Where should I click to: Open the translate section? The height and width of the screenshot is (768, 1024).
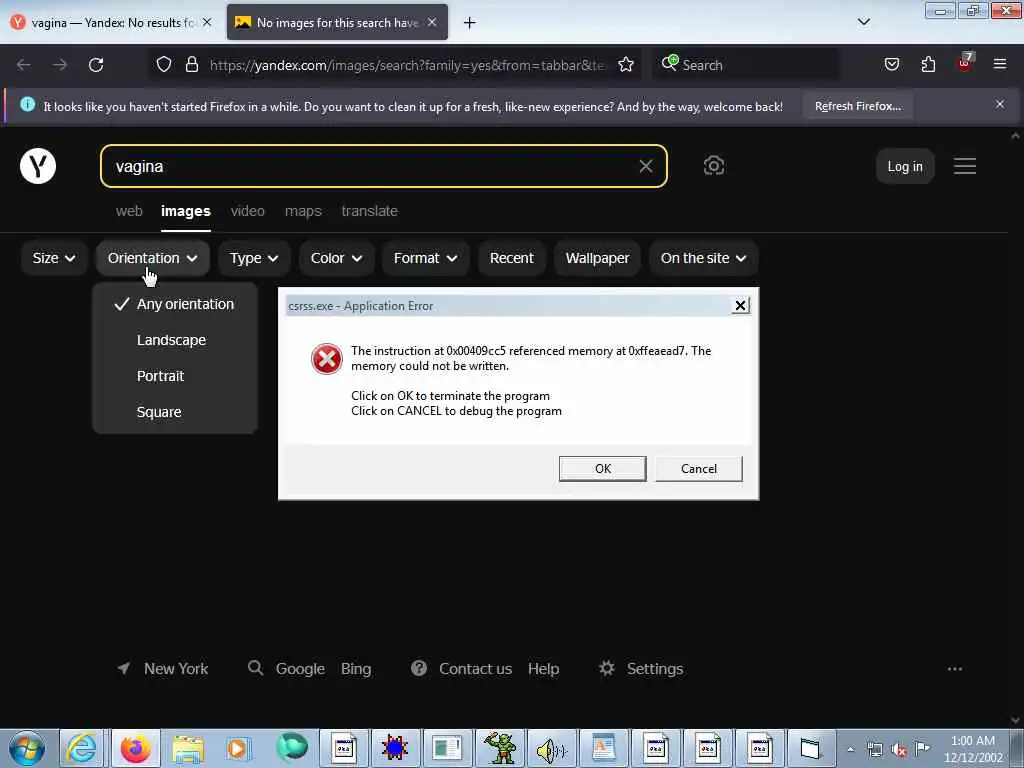(370, 211)
